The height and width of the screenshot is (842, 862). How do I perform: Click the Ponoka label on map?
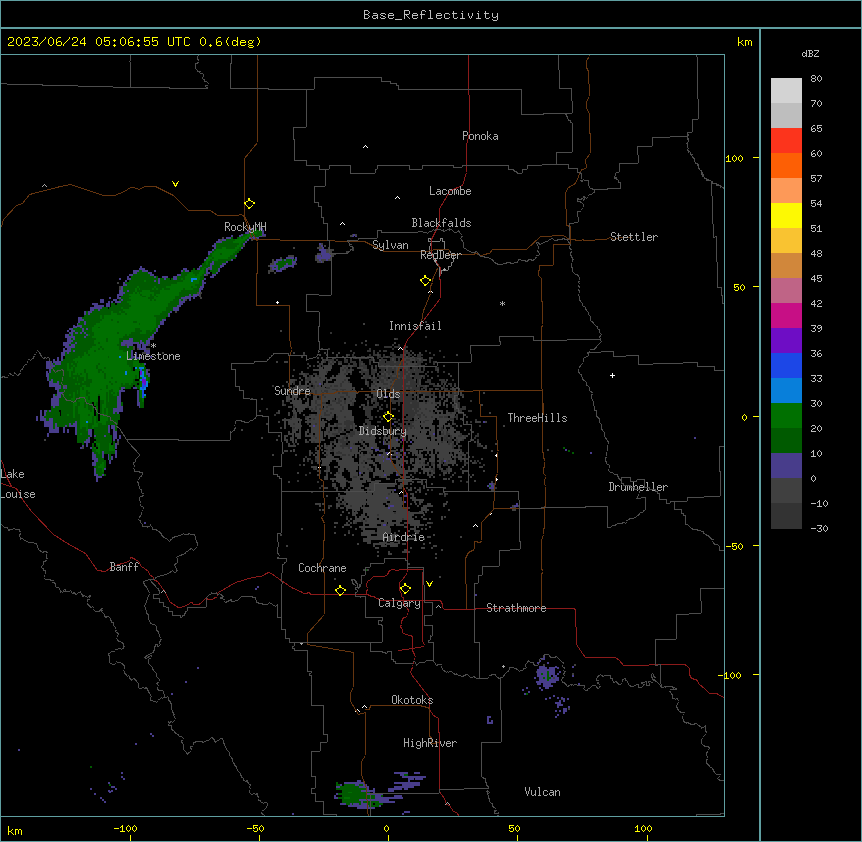(480, 136)
